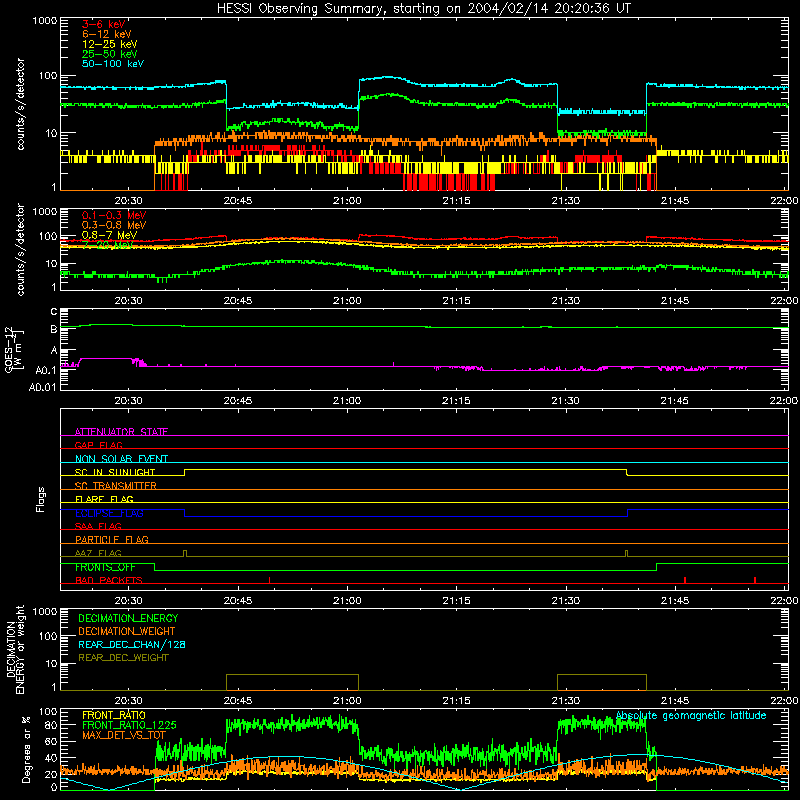Click the HESSI Observing Summary title text
800x800 pixels.
(423, 9)
